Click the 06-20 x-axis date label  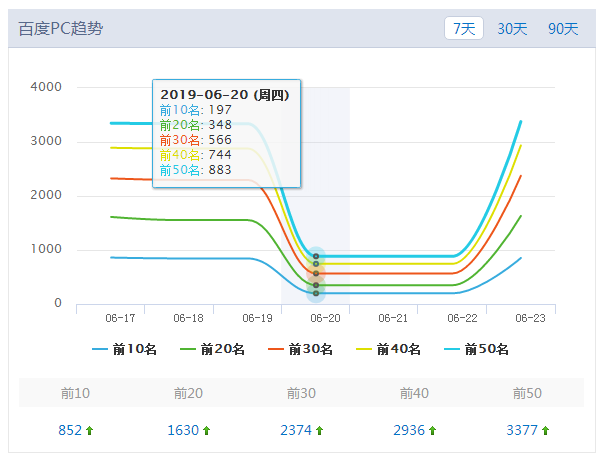click(325, 318)
